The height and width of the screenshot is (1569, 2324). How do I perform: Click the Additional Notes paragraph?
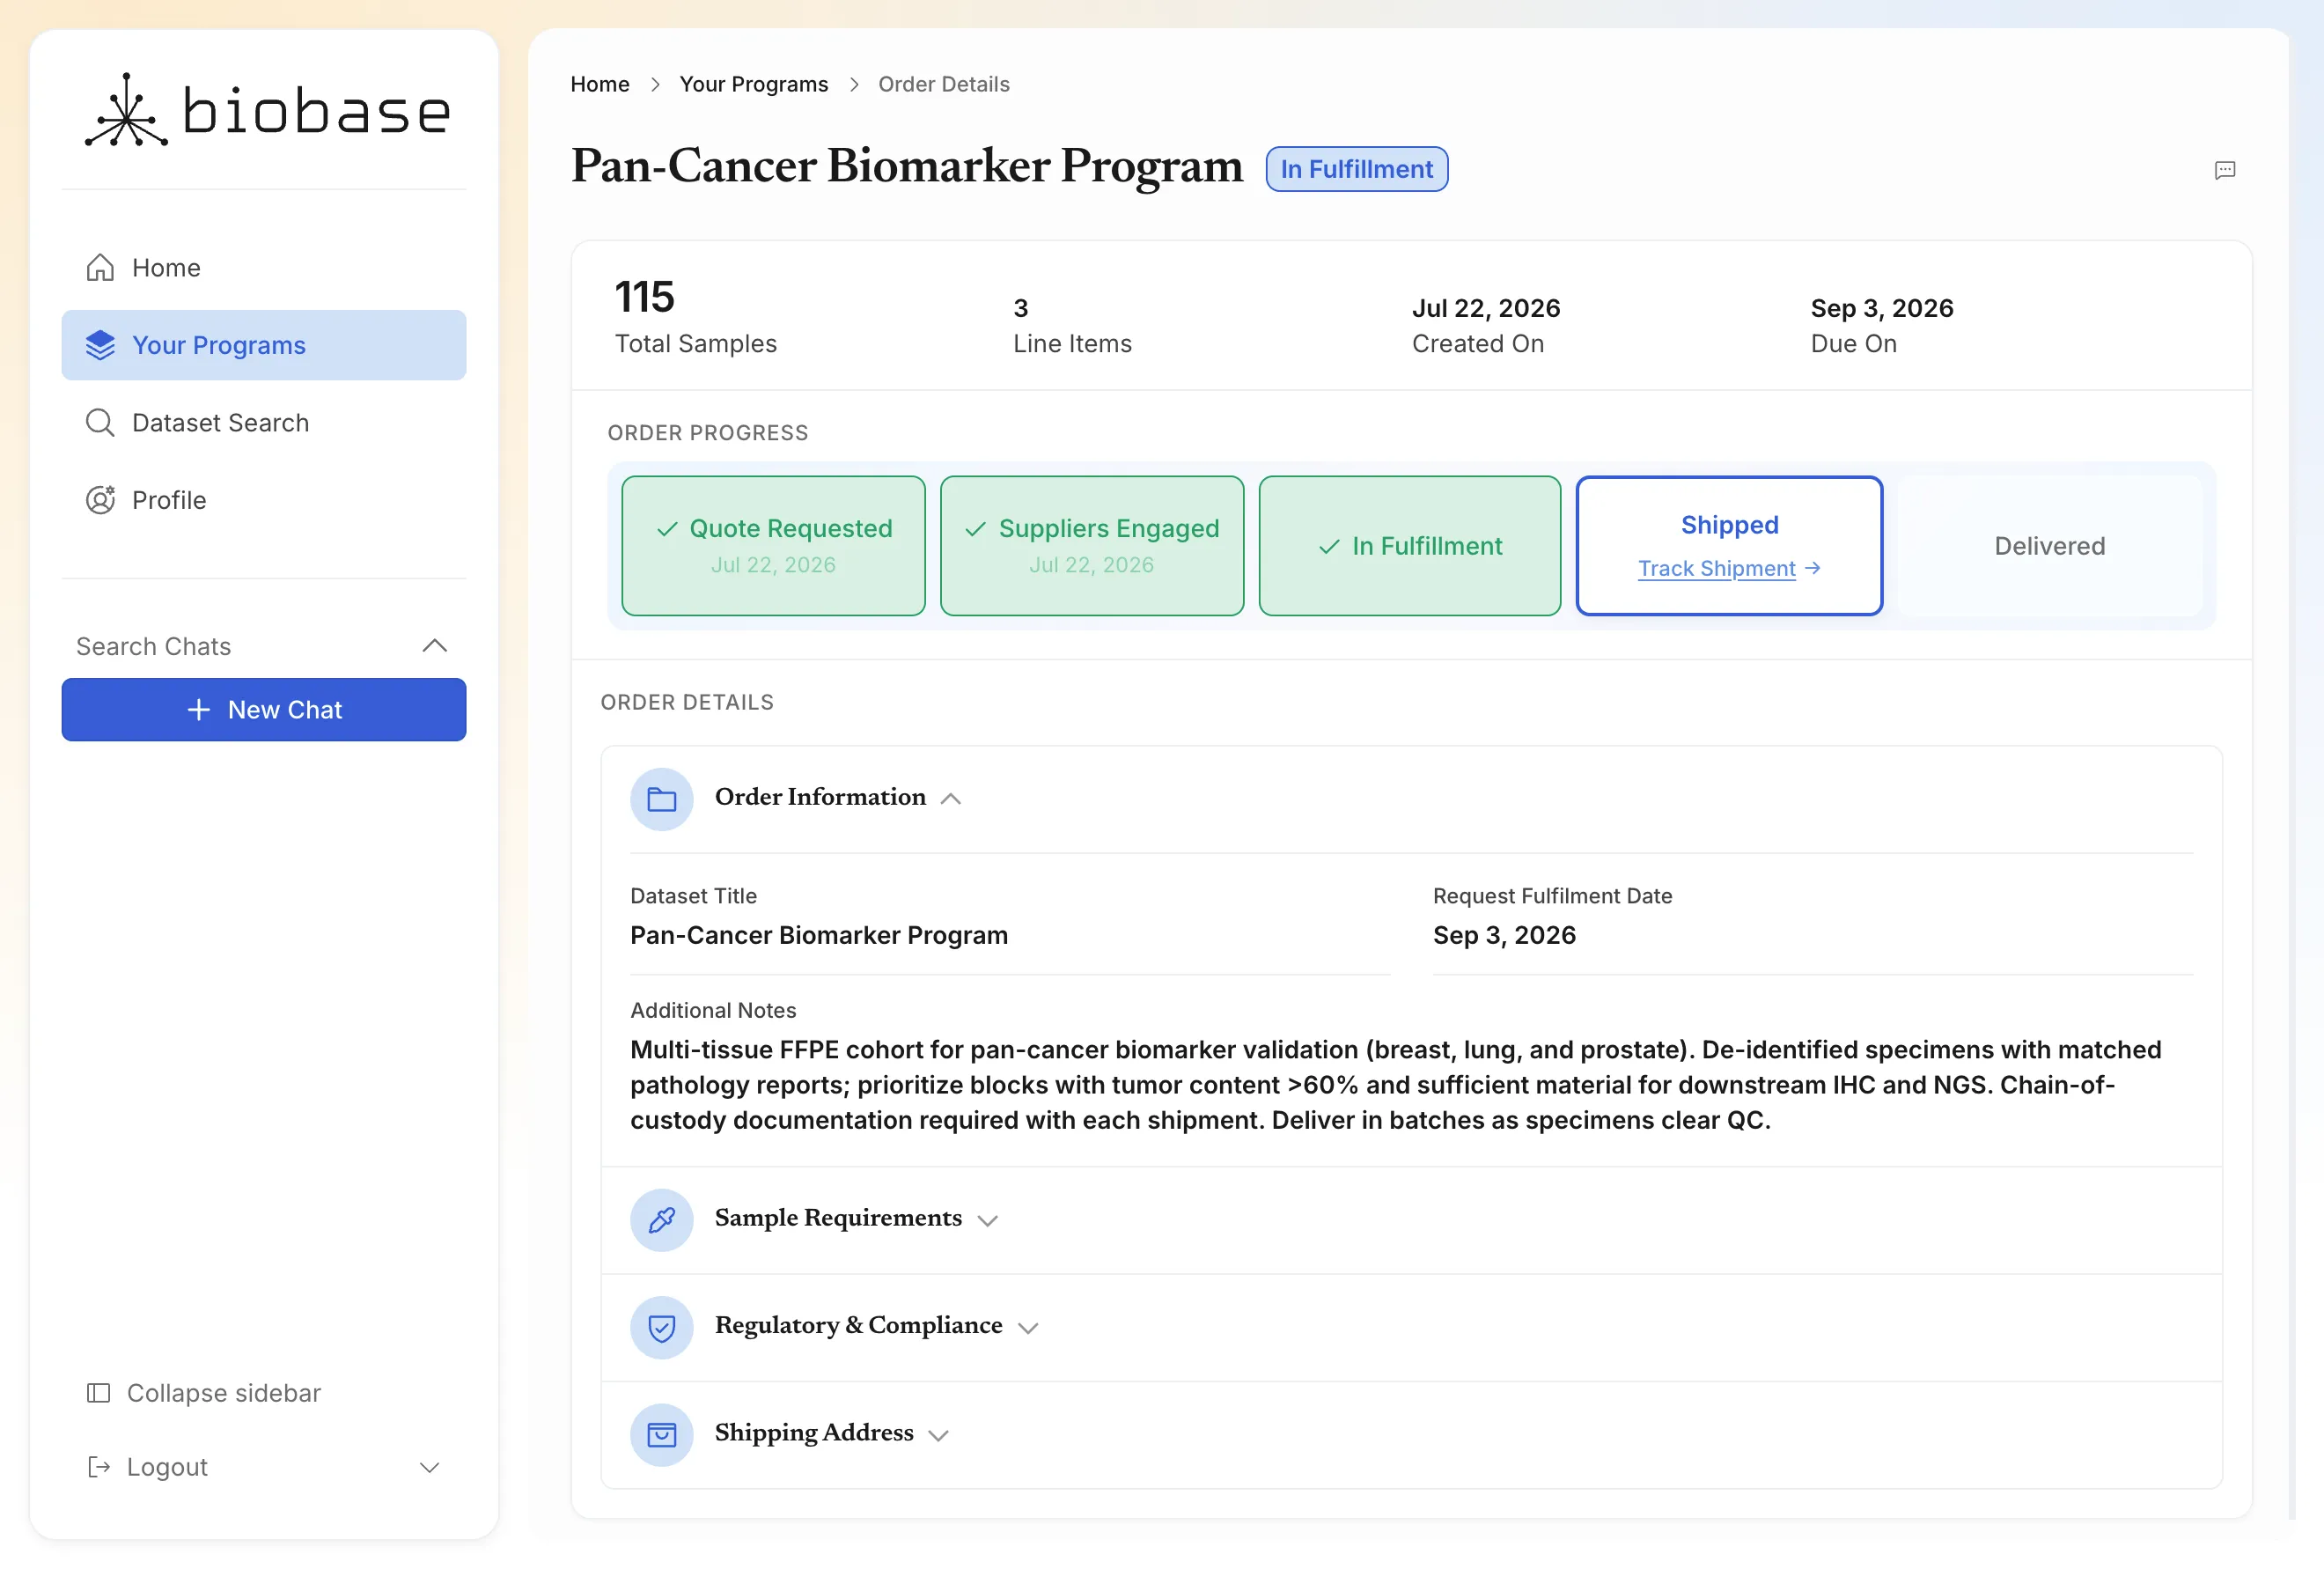[1396, 1085]
